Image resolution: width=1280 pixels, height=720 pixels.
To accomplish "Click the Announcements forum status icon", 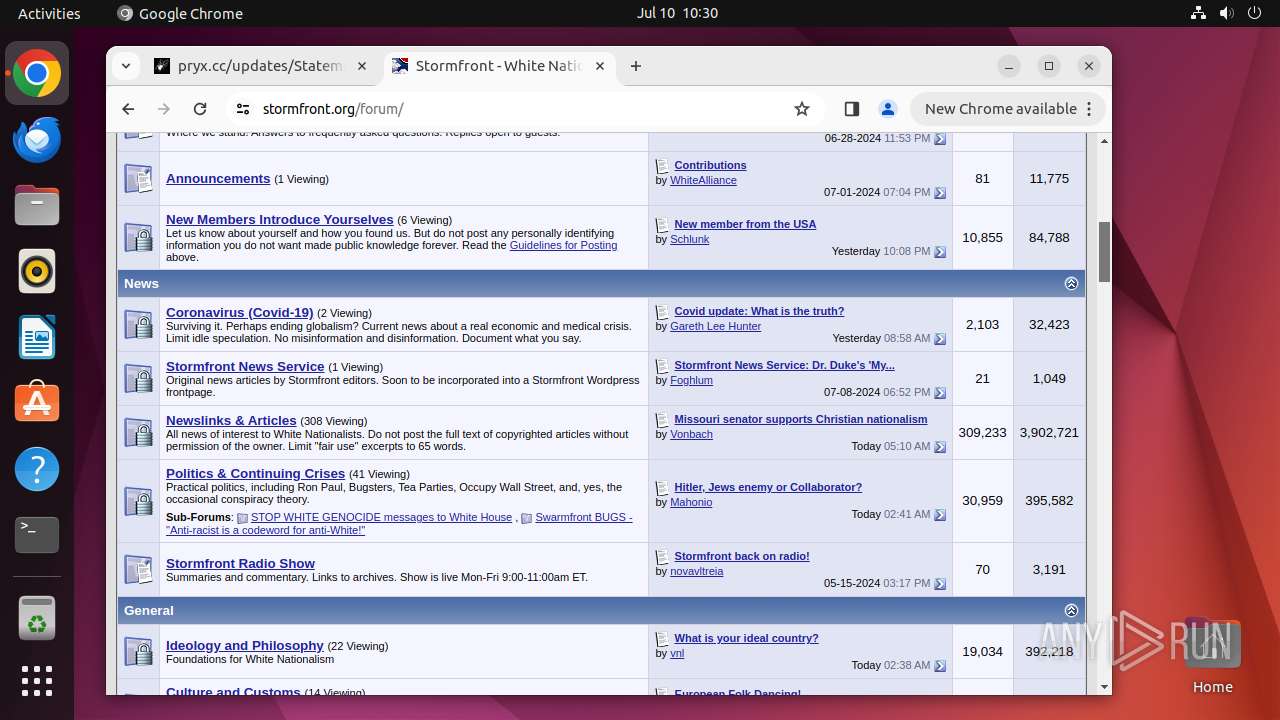I will (138, 179).
